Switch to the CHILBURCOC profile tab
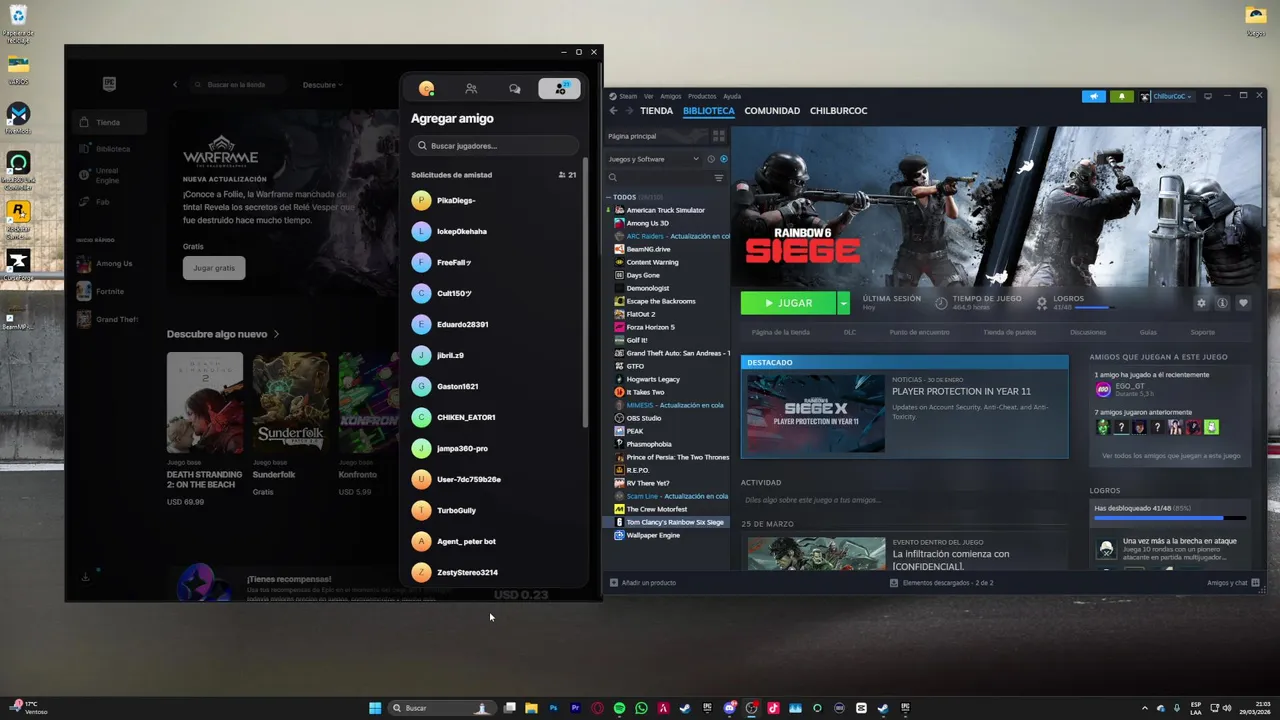 (x=838, y=111)
